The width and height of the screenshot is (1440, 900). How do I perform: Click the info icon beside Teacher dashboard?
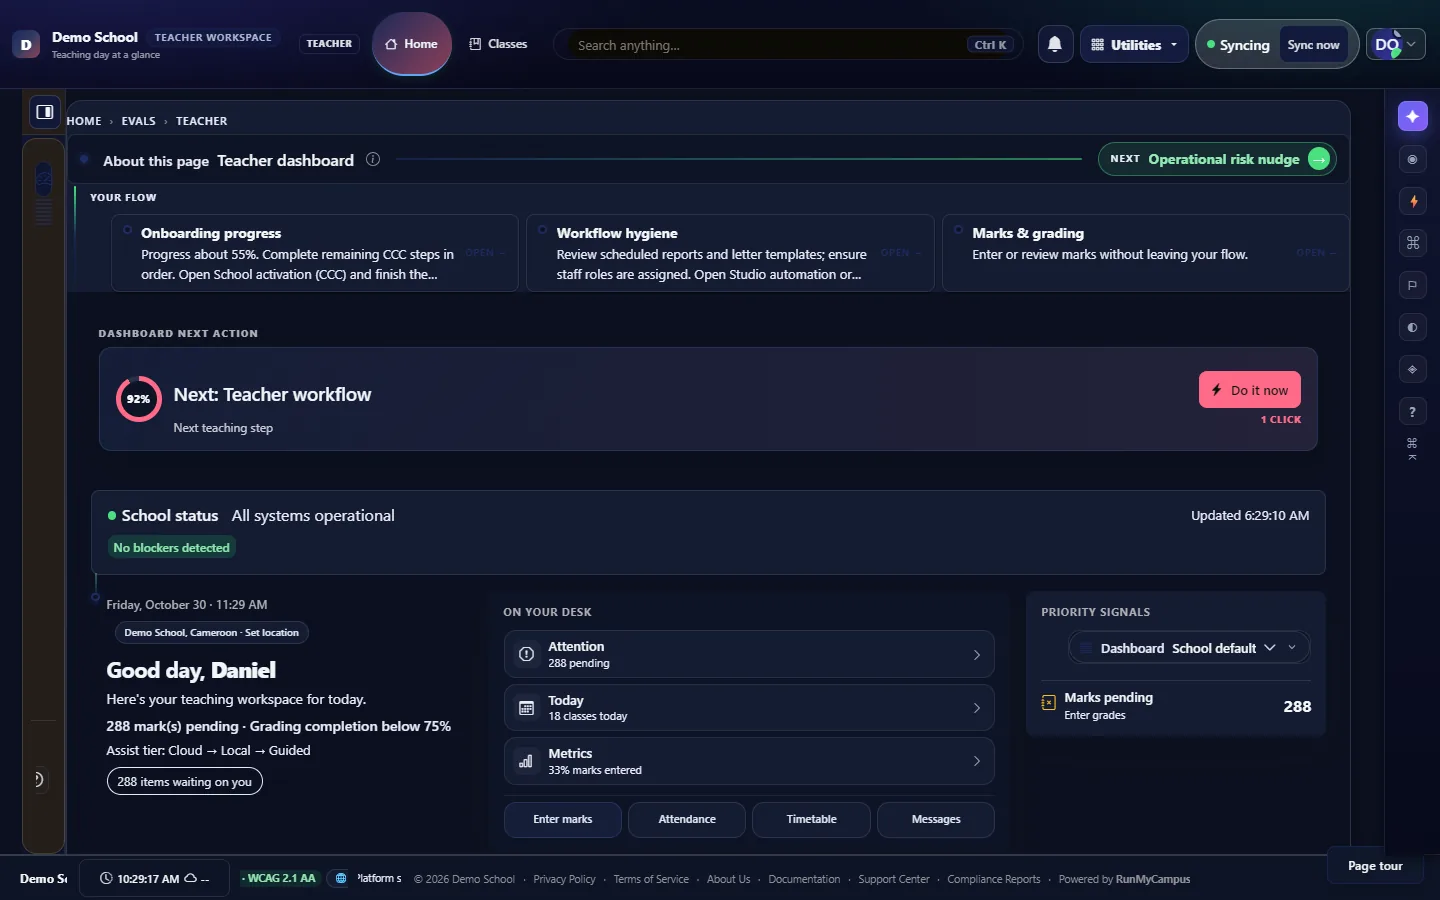373,159
